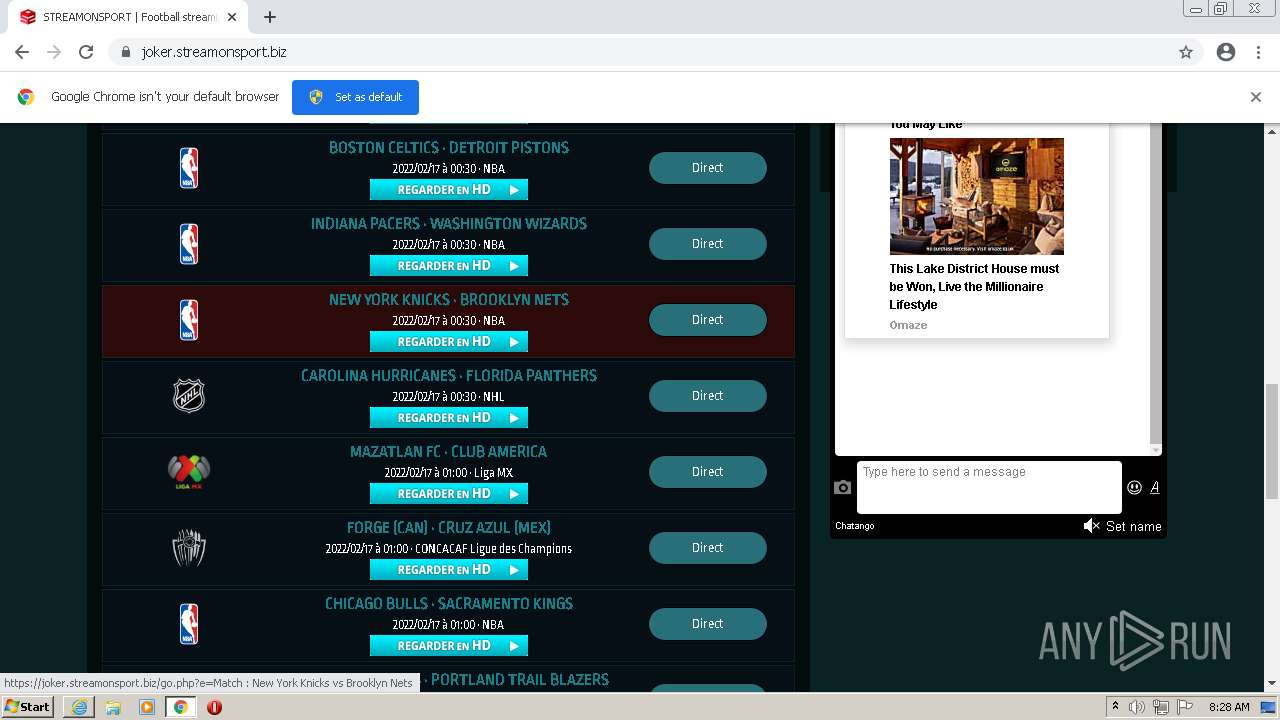Open the chat emoji smiley picker
The height and width of the screenshot is (720, 1280).
[1134, 488]
